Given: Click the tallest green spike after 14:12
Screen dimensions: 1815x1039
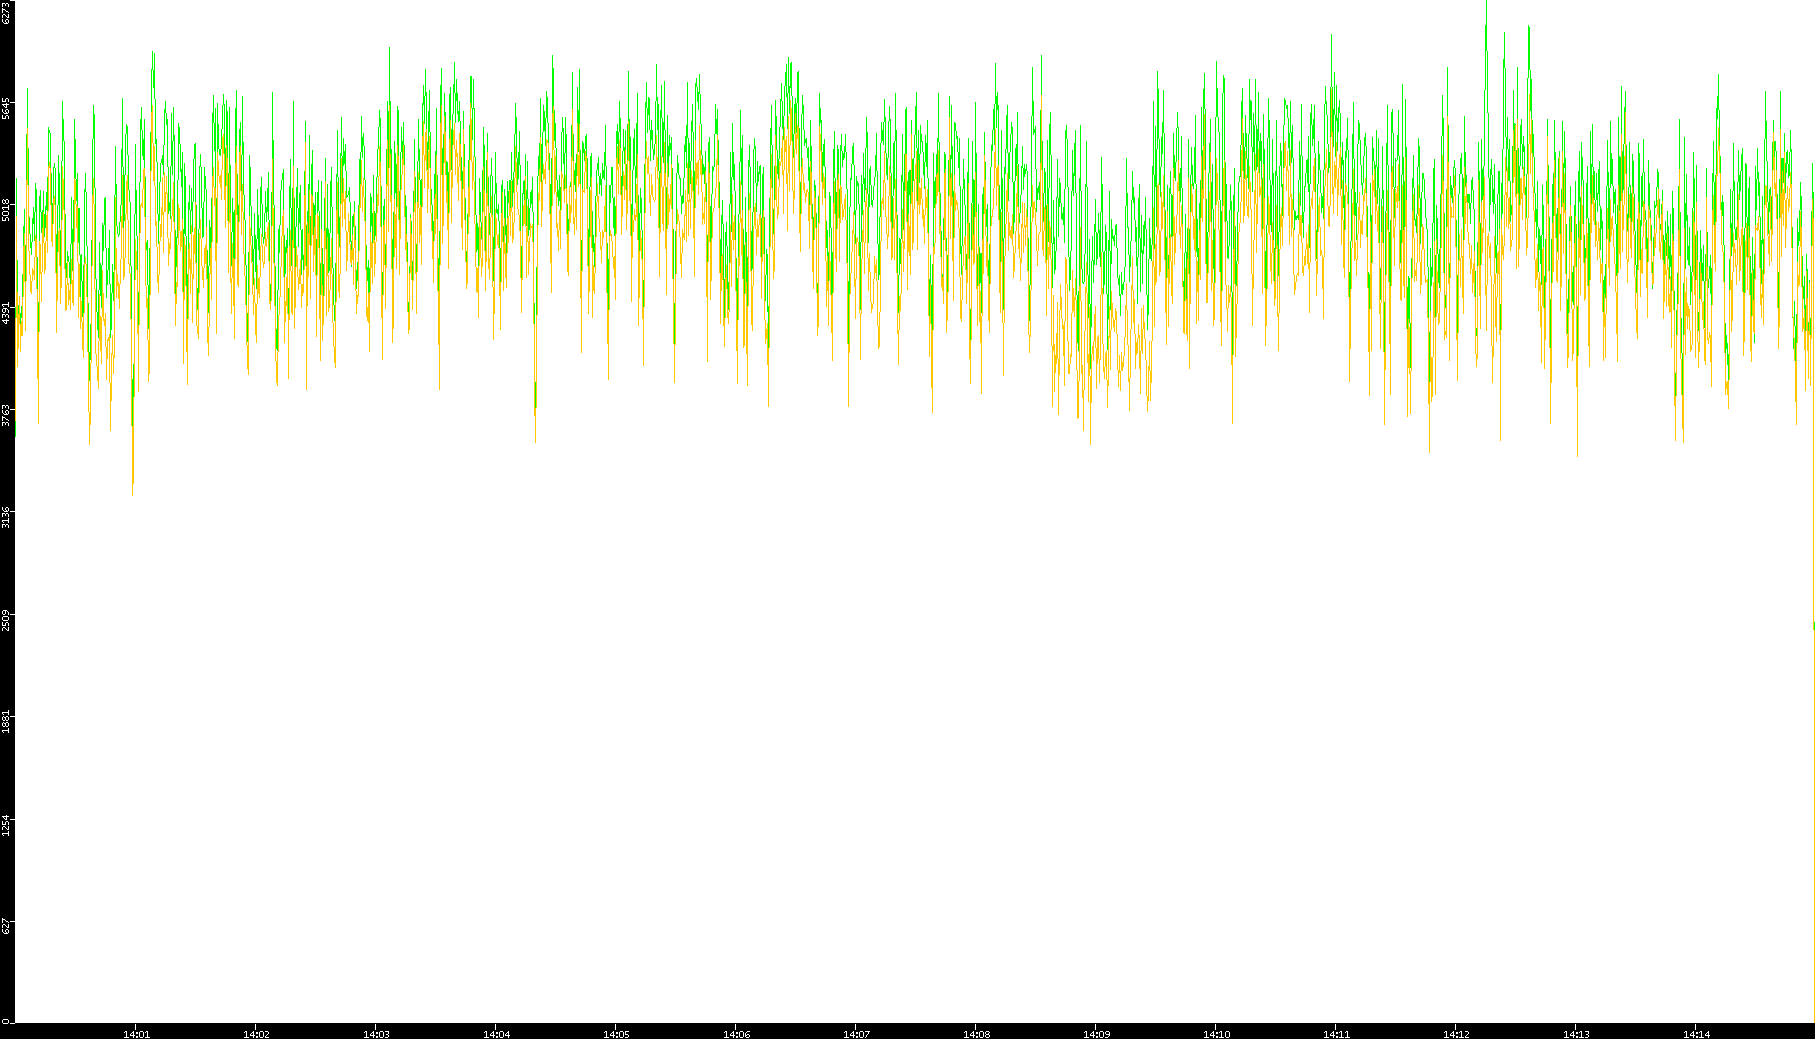Looking at the screenshot, I should [1486, 6].
